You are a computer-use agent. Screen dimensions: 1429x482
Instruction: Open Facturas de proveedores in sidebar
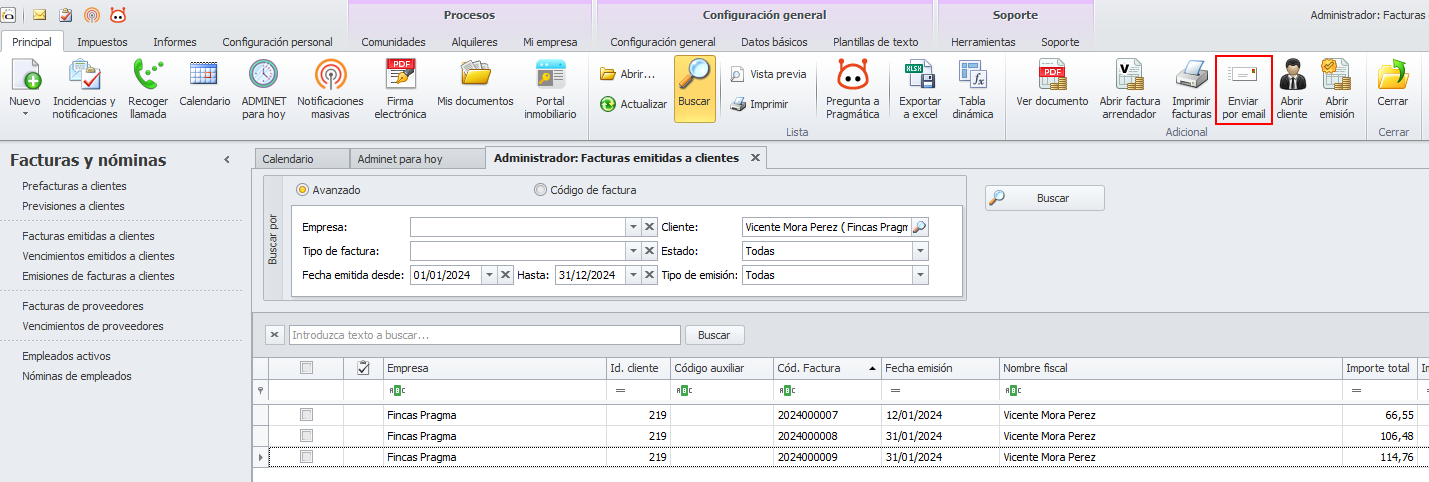[83, 306]
